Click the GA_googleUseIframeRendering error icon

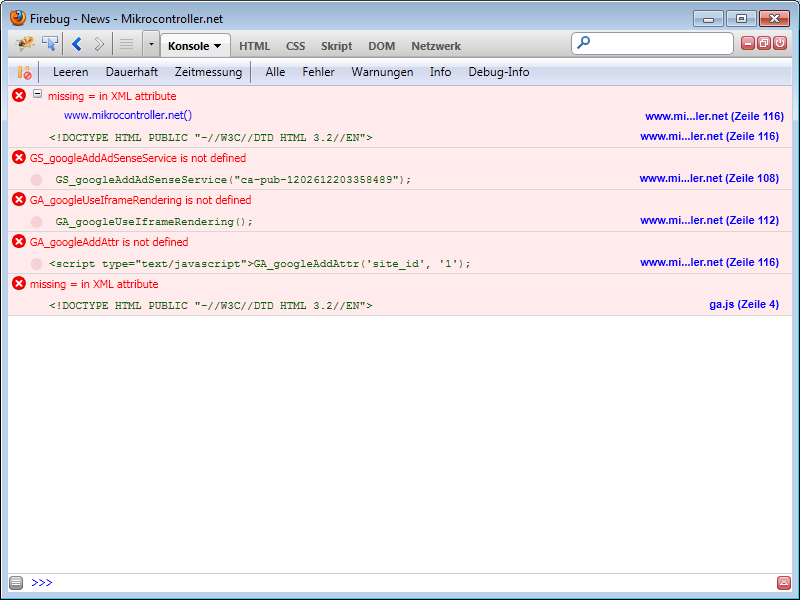(19, 199)
